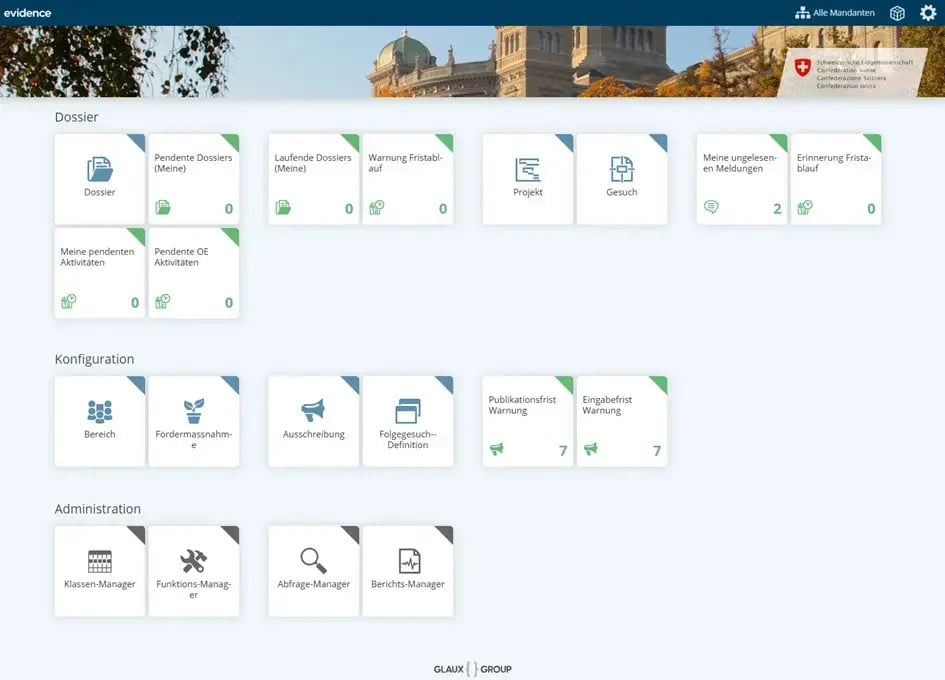
Task: Click count 0 in Erinnerung Fristablauf tile
Action: [x=871, y=209]
